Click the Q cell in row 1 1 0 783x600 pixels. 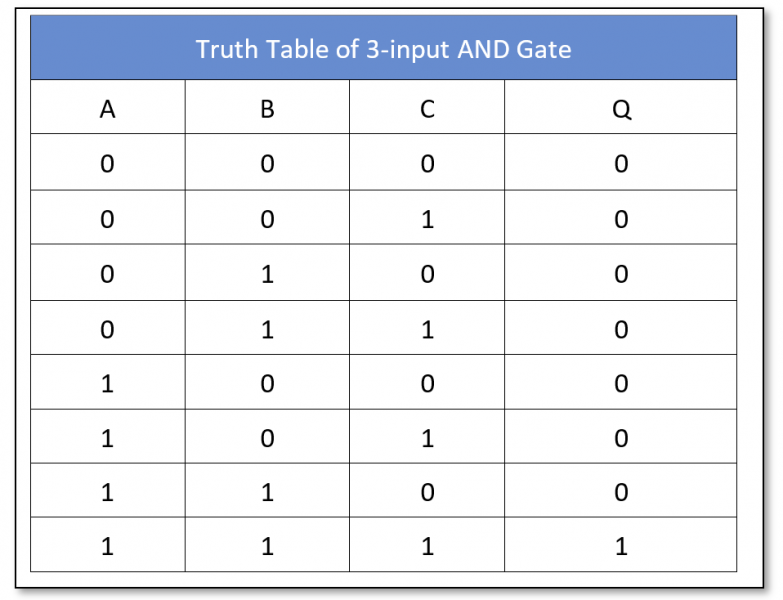[621, 490]
